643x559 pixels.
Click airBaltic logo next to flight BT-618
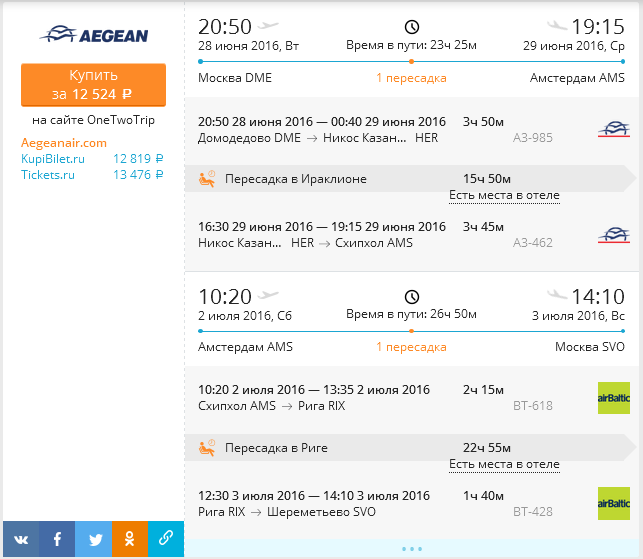click(613, 398)
